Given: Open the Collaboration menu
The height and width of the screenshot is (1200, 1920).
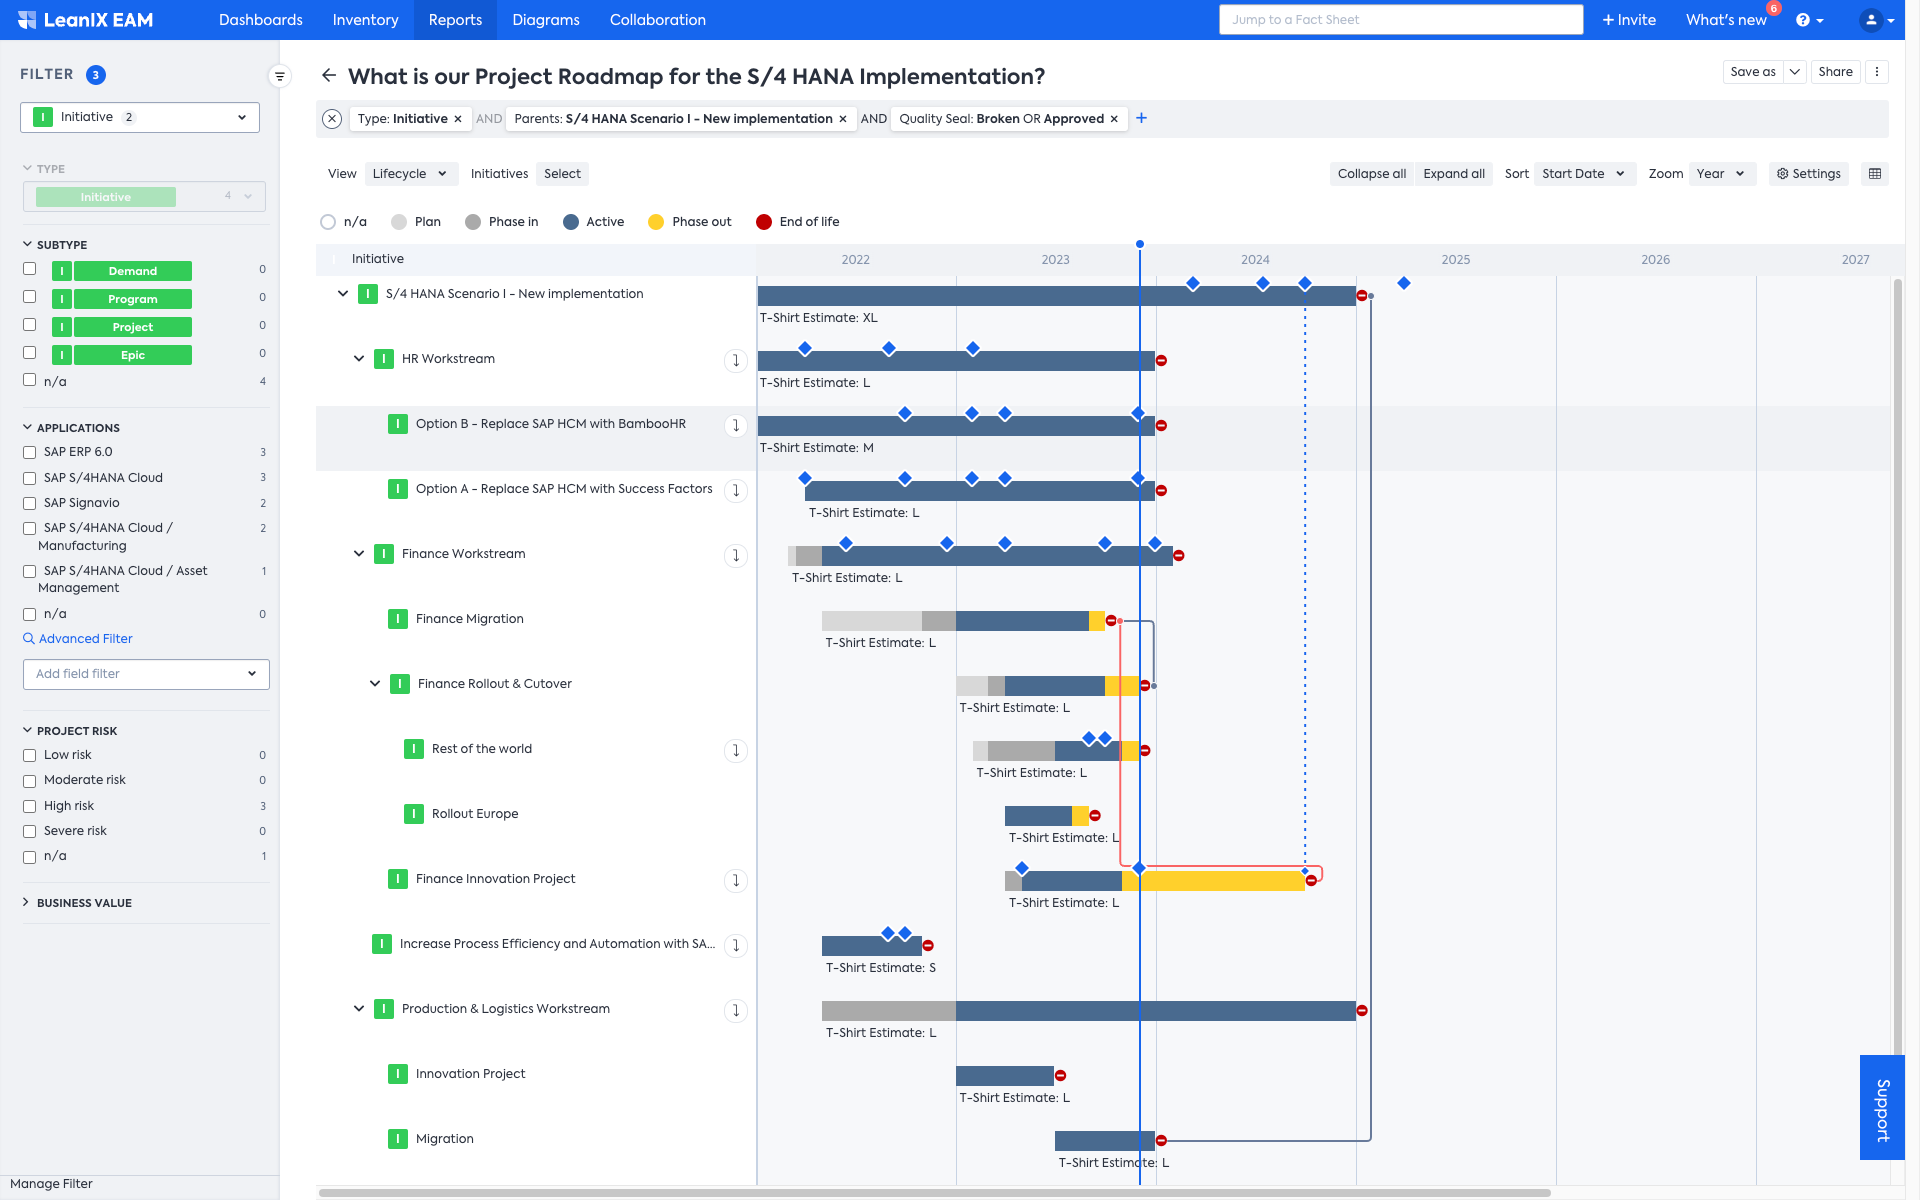Looking at the screenshot, I should pyautogui.click(x=658, y=20).
